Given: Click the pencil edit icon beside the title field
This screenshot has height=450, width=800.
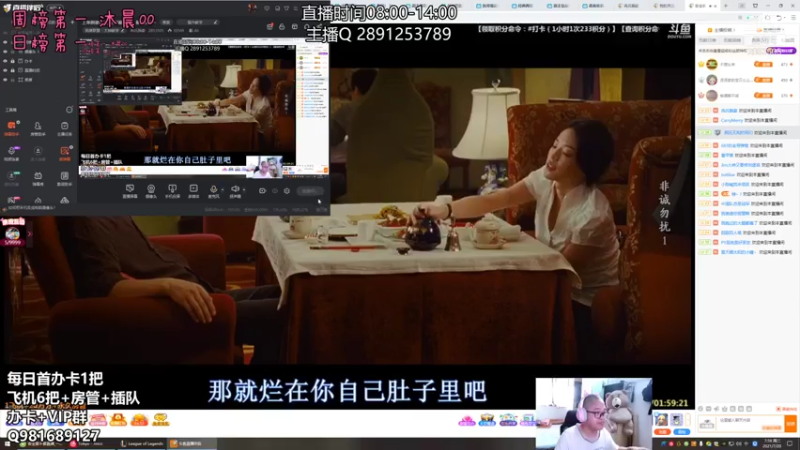Looking at the screenshot, I should tap(215, 22).
